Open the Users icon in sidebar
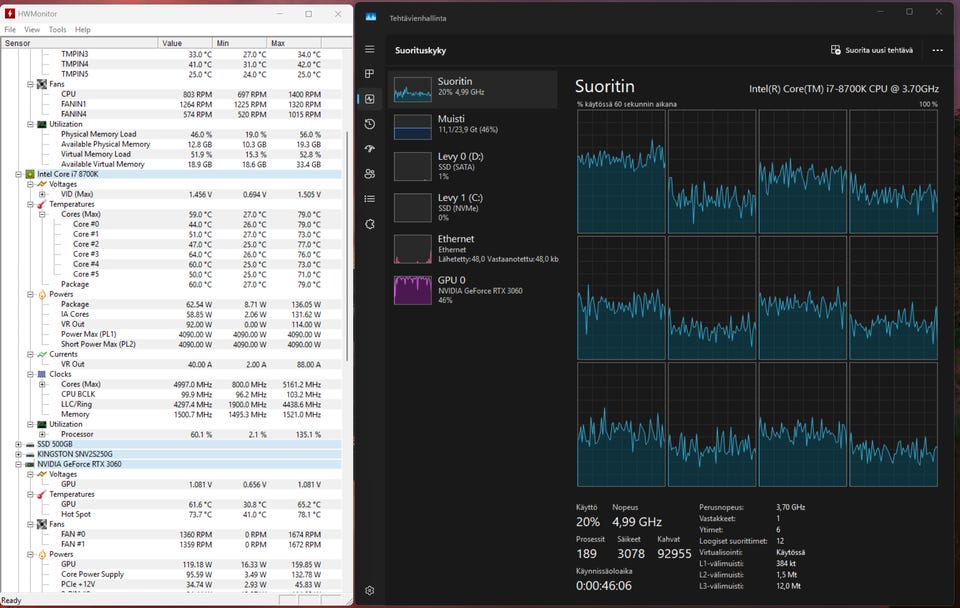This screenshot has height=608, width=960. (x=370, y=174)
